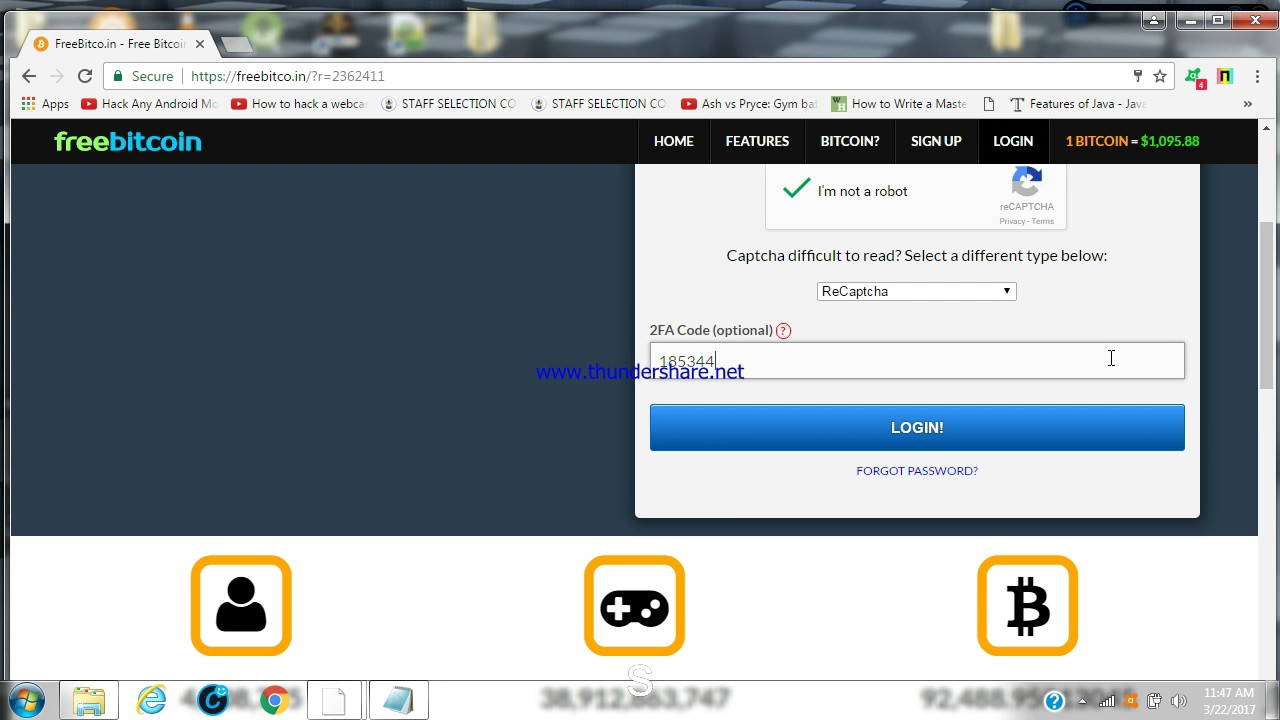This screenshot has height=720, width=1280.
Task: Click the reCAPTCHA logo
Action: [x=1027, y=182]
